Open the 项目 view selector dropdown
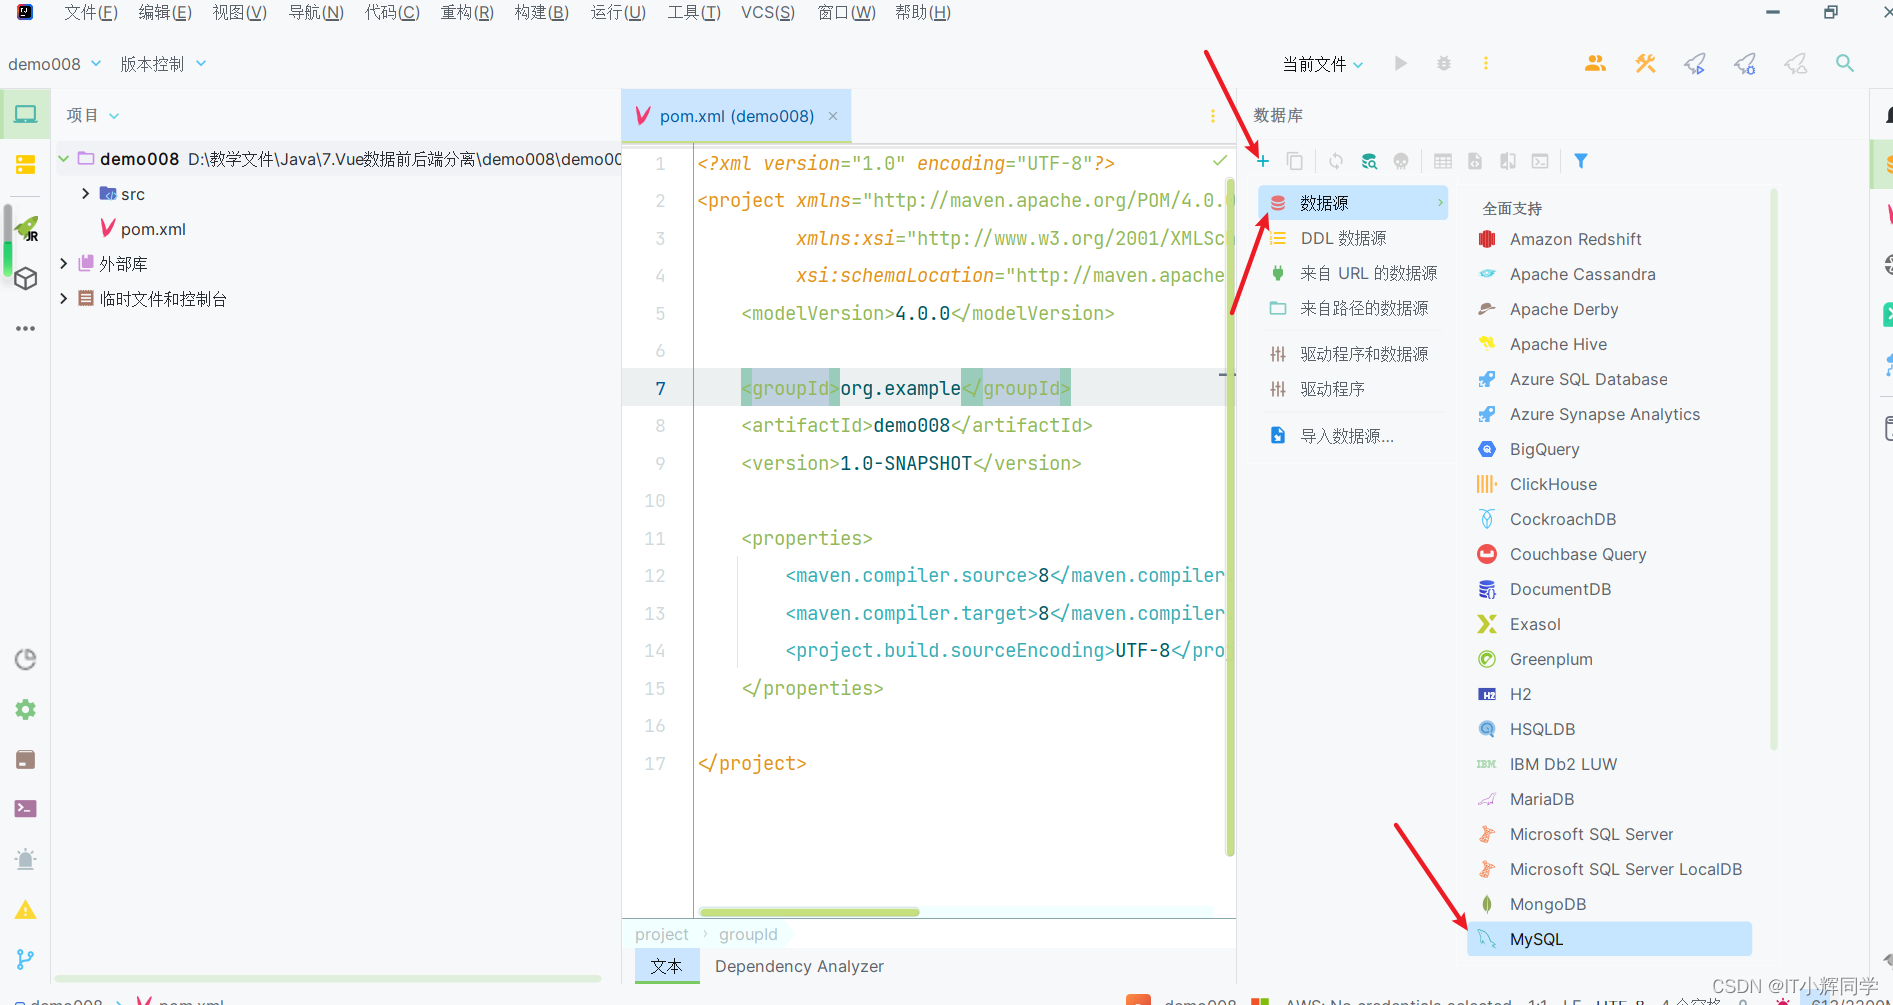Viewport: 1893px width, 1005px height. (93, 115)
